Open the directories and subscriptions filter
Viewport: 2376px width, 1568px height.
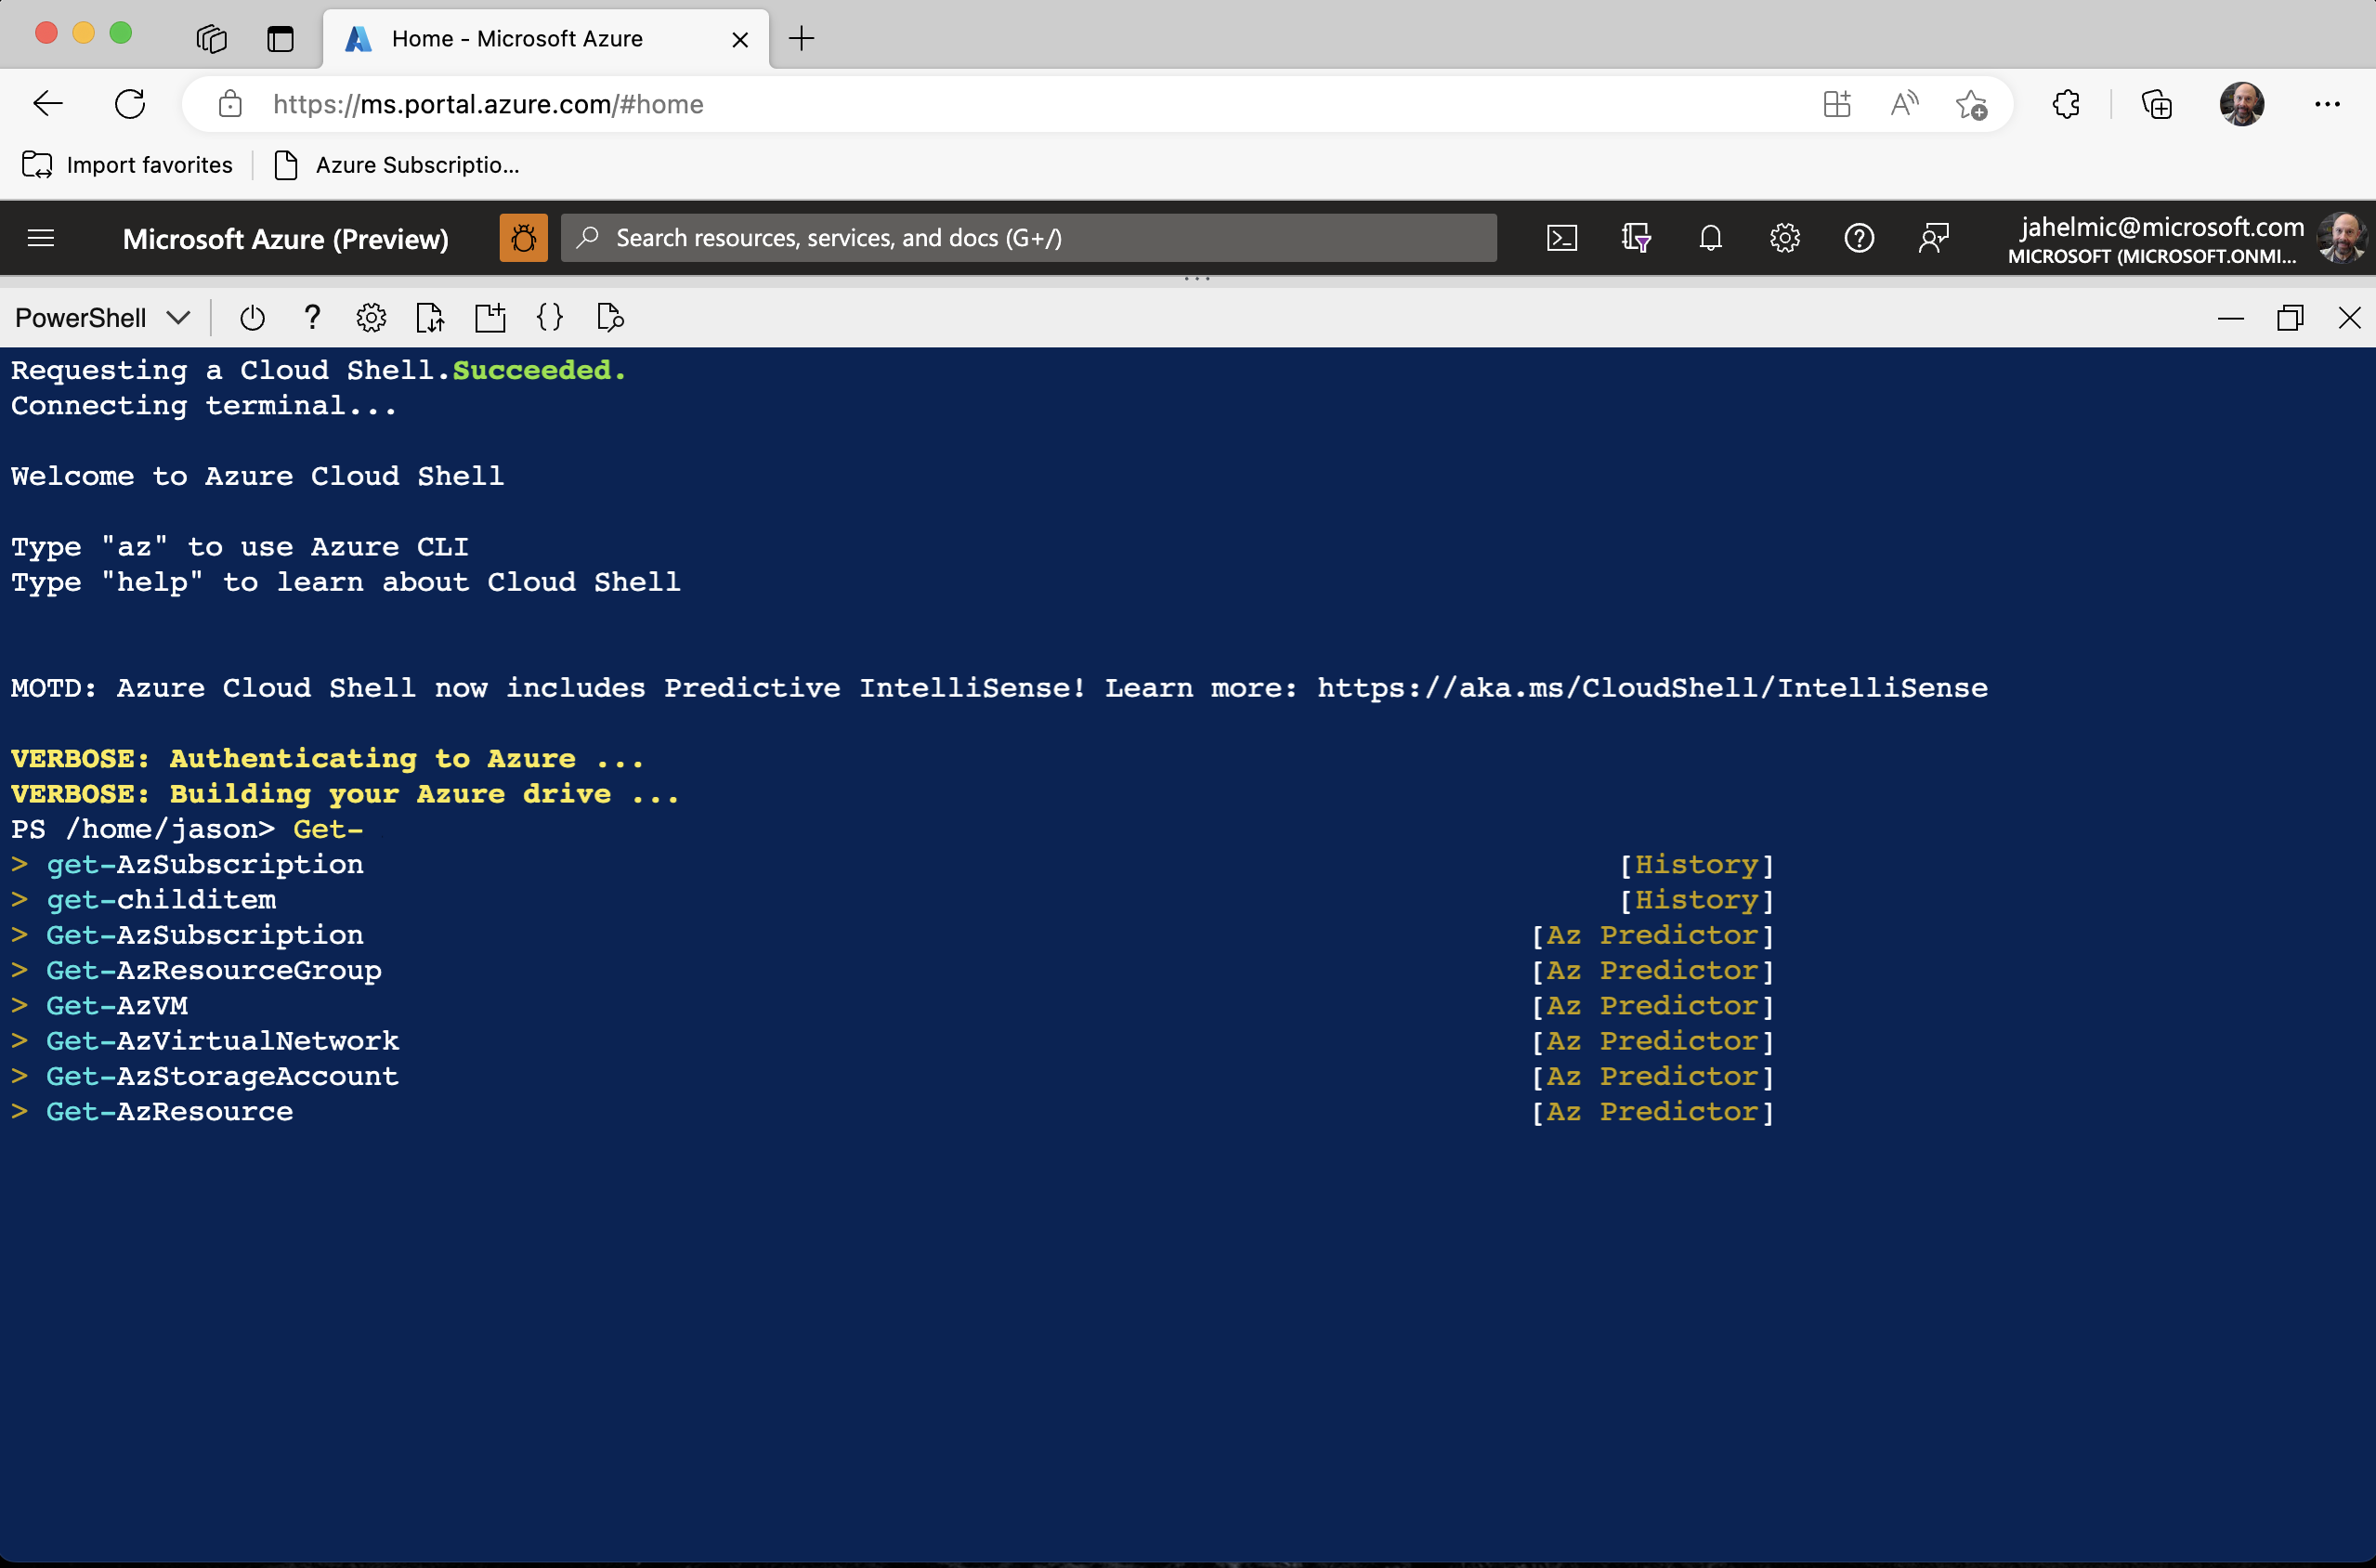[x=1636, y=237]
